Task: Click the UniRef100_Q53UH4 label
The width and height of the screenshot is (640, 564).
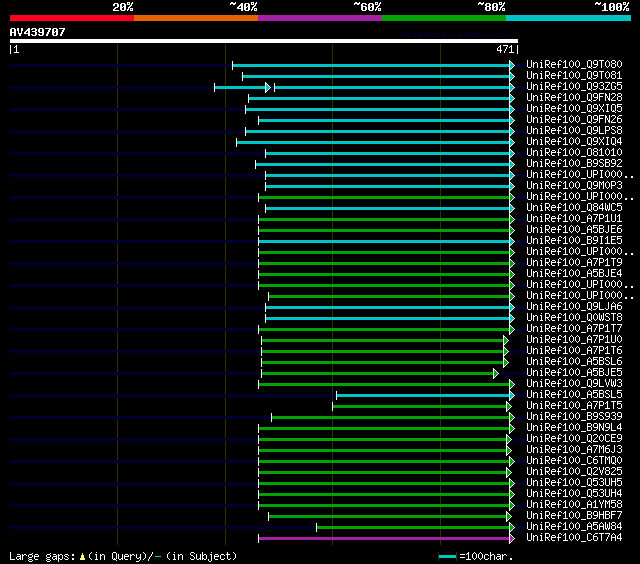Action: pos(574,494)
